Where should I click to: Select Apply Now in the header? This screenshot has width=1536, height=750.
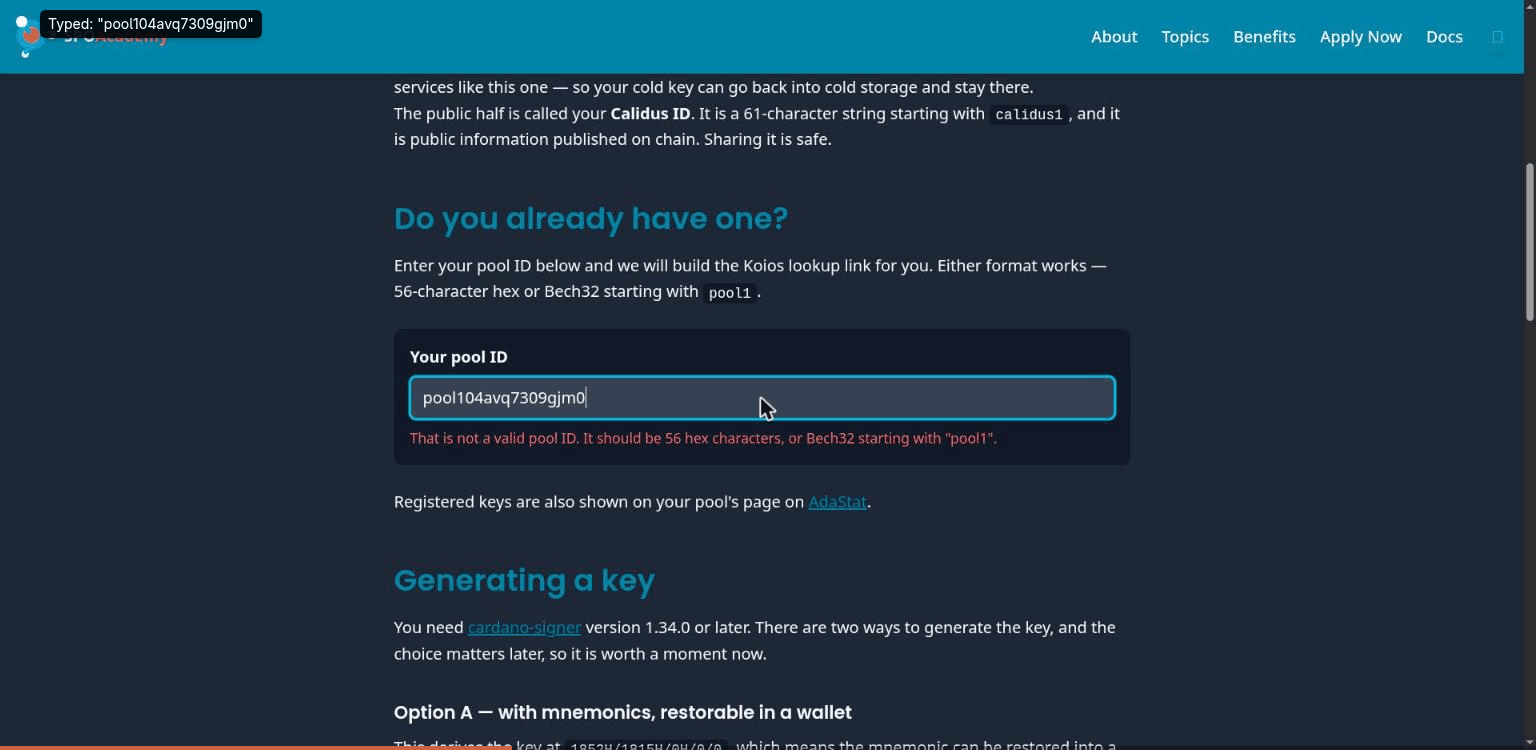click(x=1360, y=37)
